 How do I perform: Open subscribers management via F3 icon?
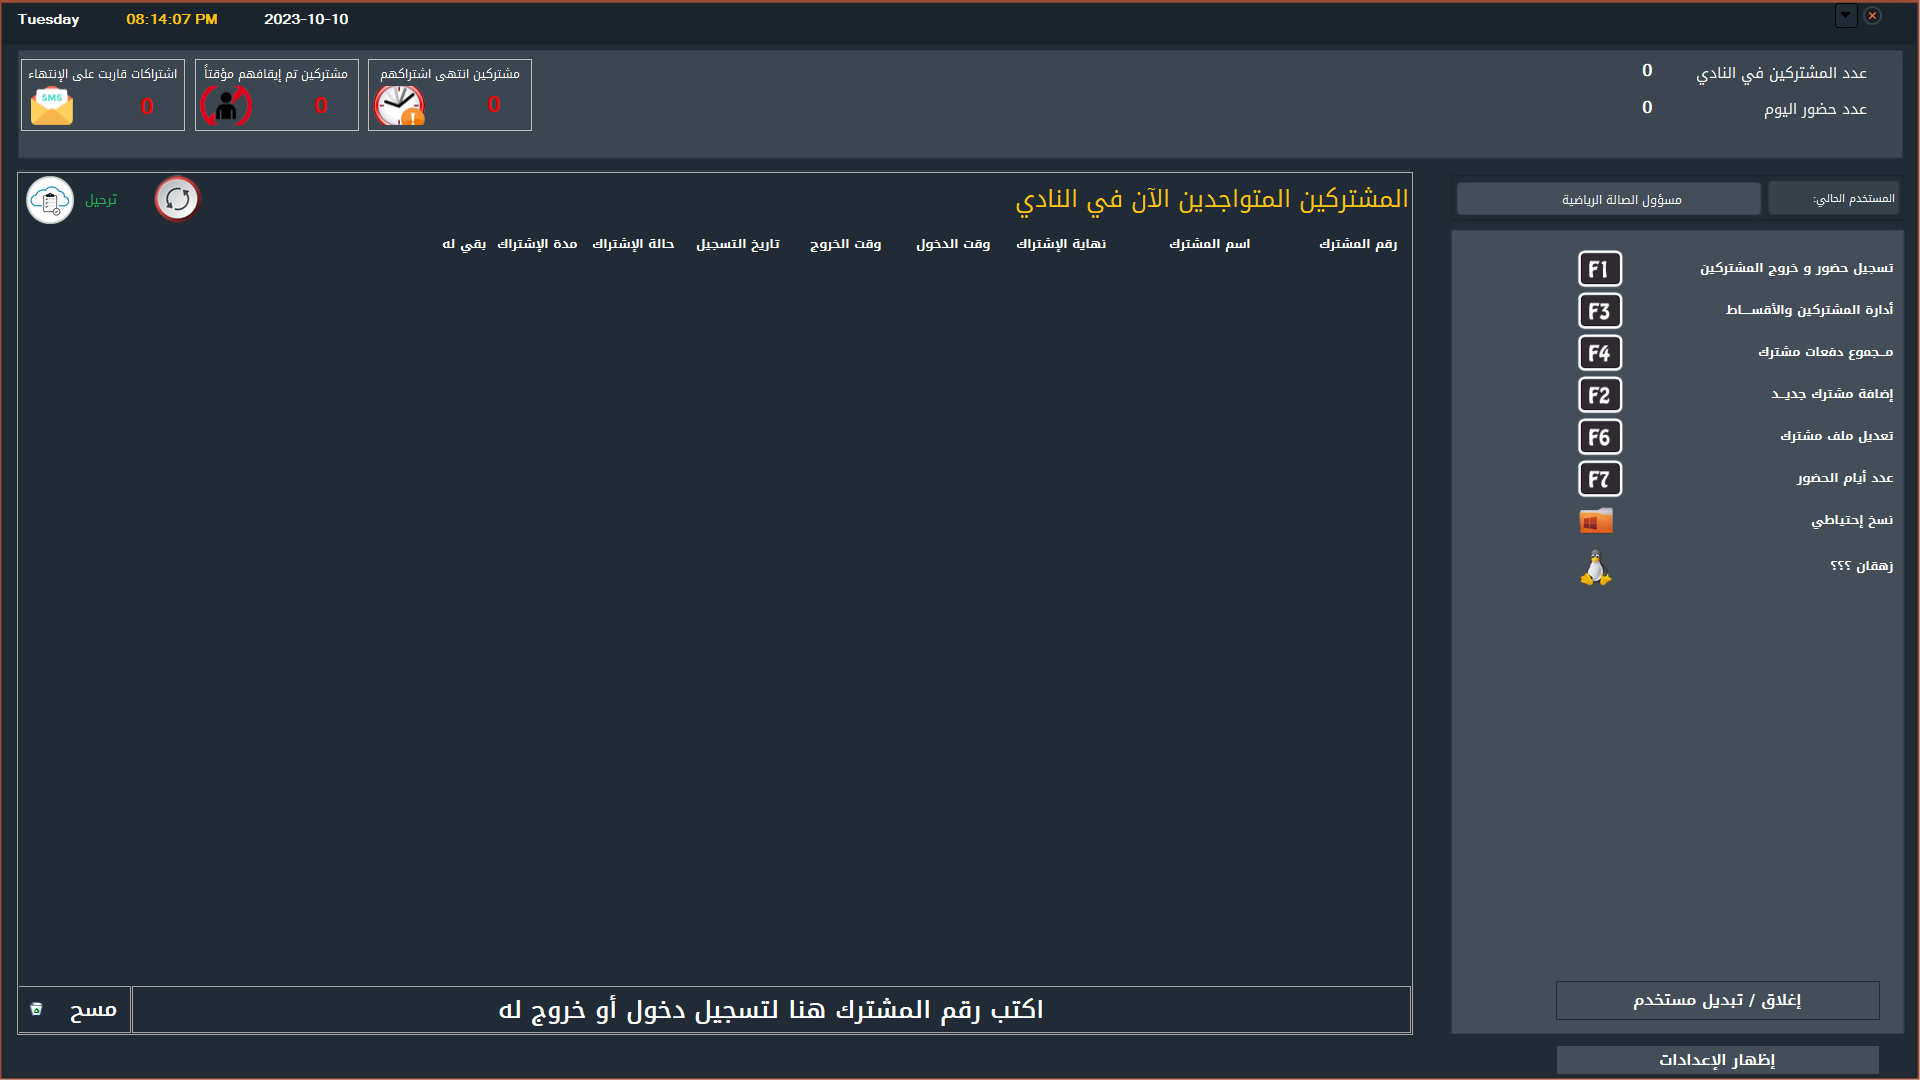click(x=1599, y=311)
